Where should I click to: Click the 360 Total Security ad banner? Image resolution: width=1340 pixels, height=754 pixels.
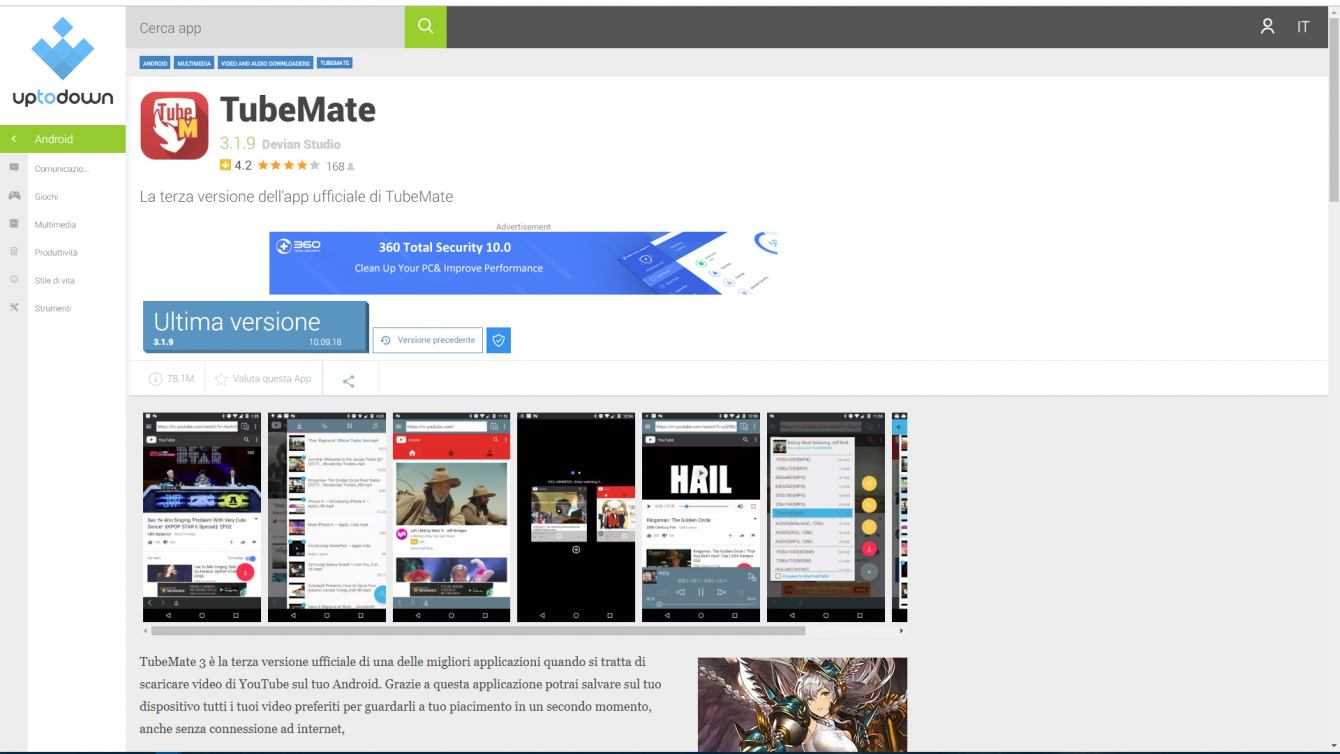point(523,263)
